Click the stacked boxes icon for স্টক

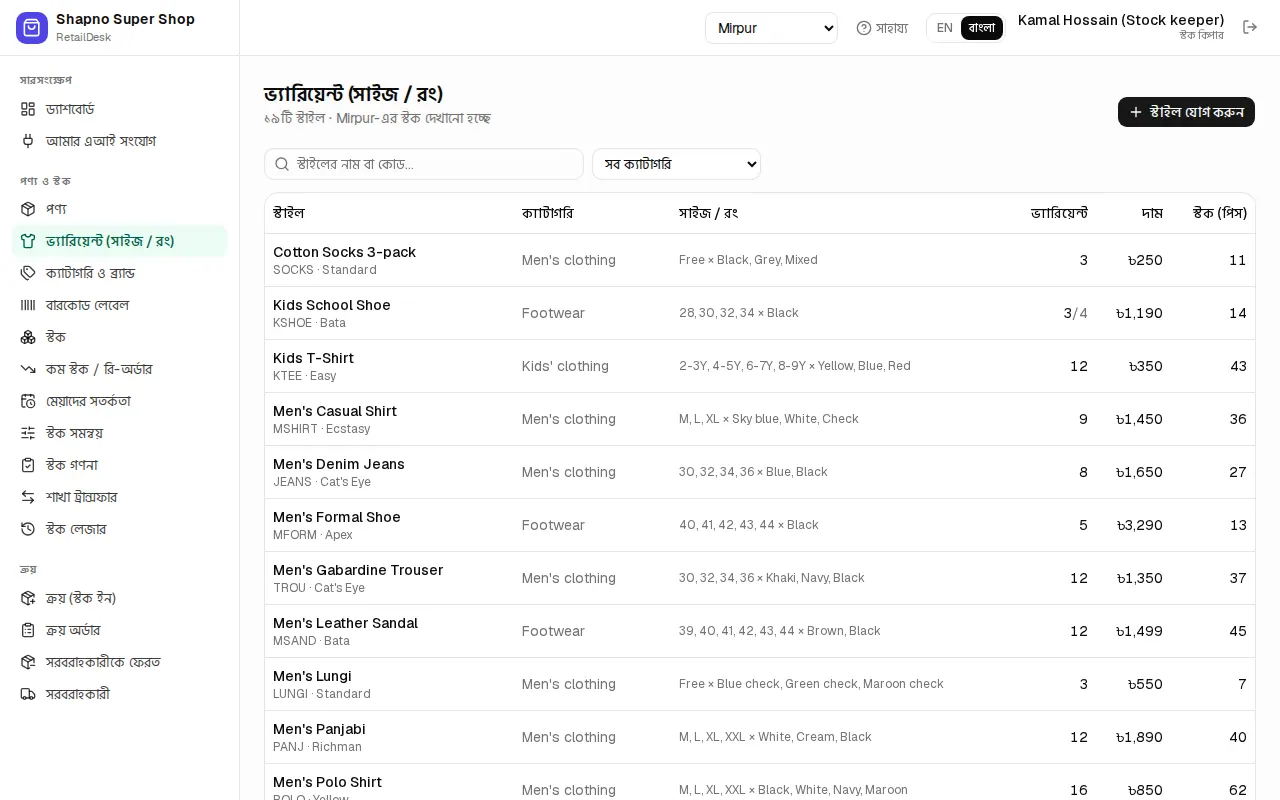(28, 337)
